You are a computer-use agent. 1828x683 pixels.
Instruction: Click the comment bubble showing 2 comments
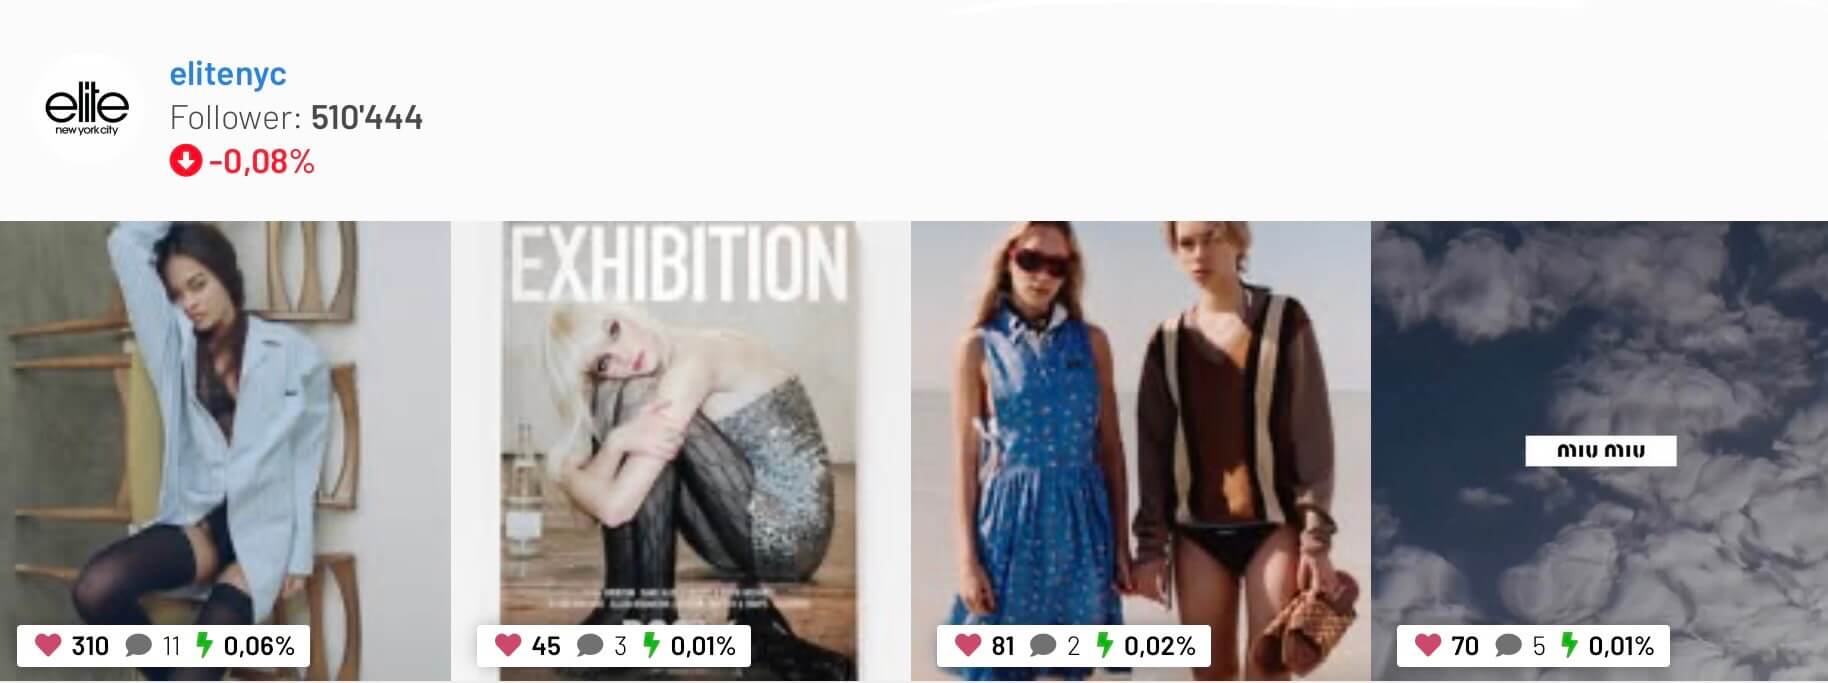tap(1043, 646)
